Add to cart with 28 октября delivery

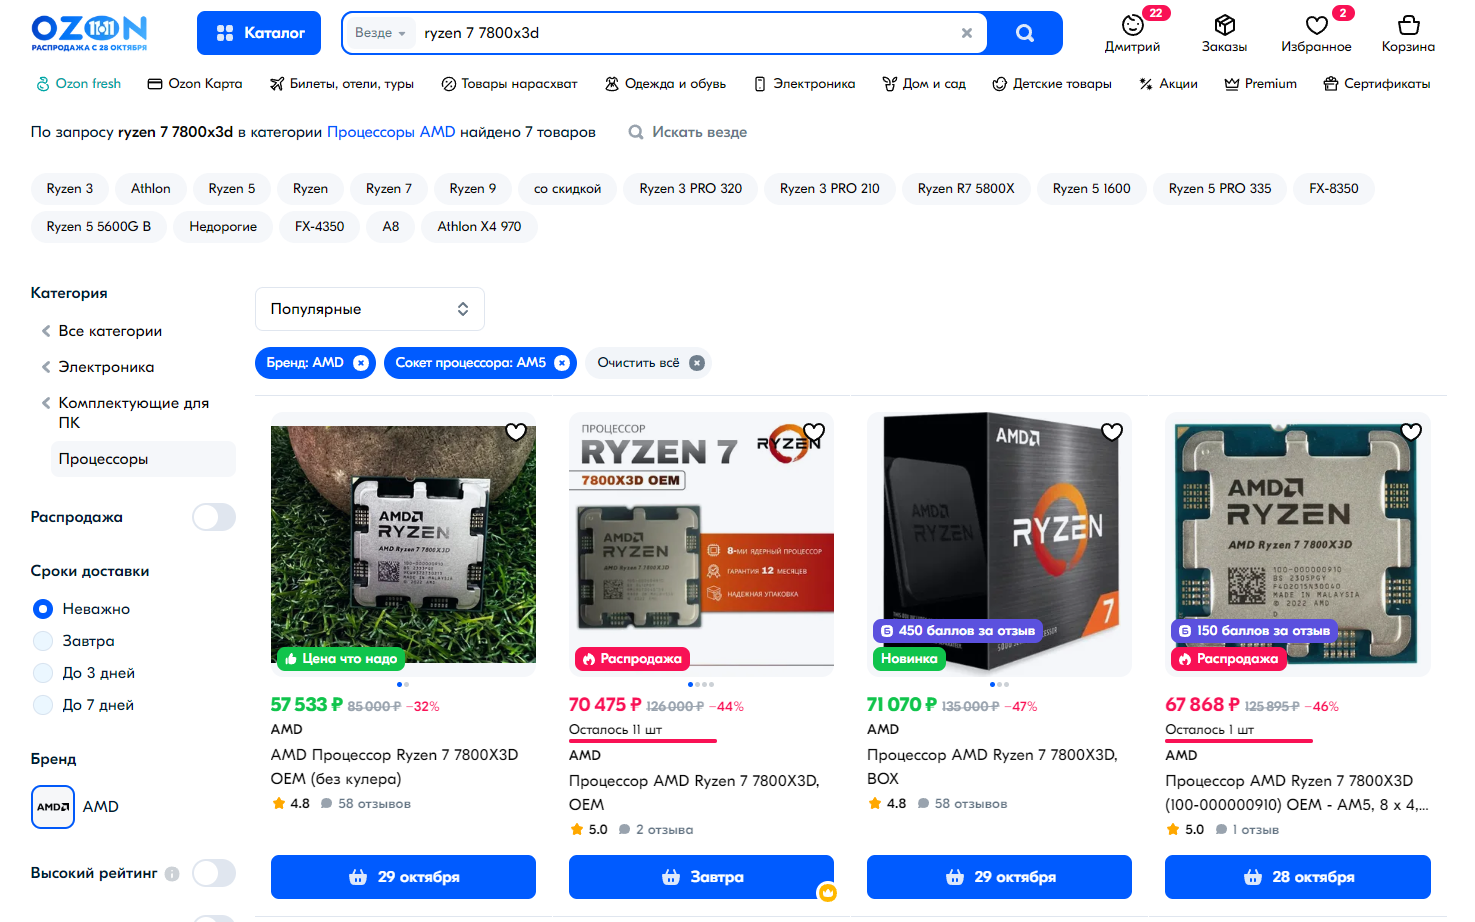[x=1298, y=877]
